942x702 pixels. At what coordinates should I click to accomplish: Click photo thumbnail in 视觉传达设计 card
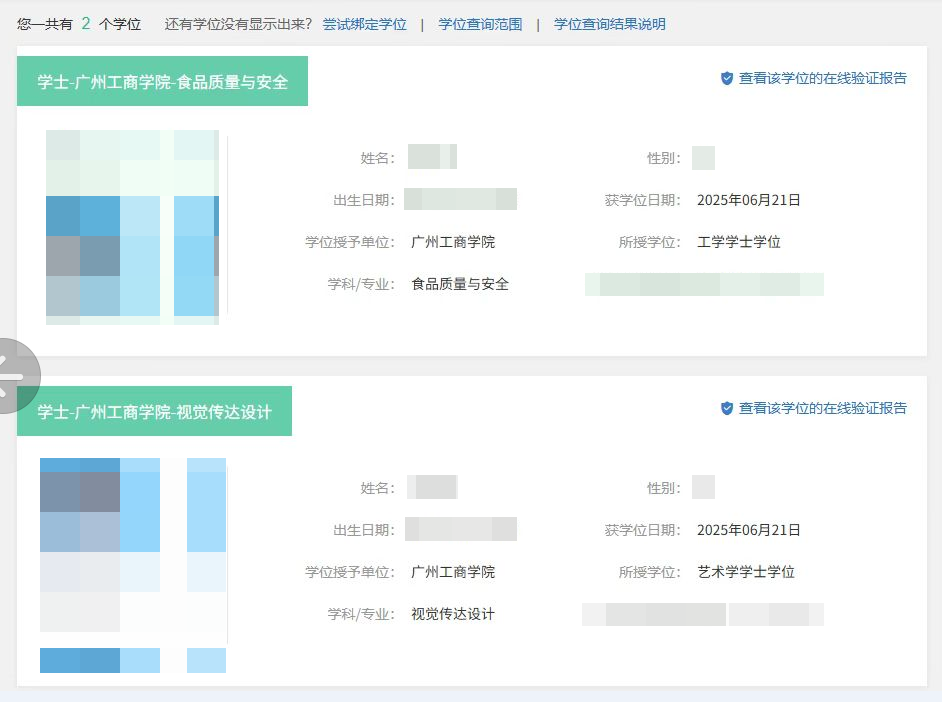[133, 564]
